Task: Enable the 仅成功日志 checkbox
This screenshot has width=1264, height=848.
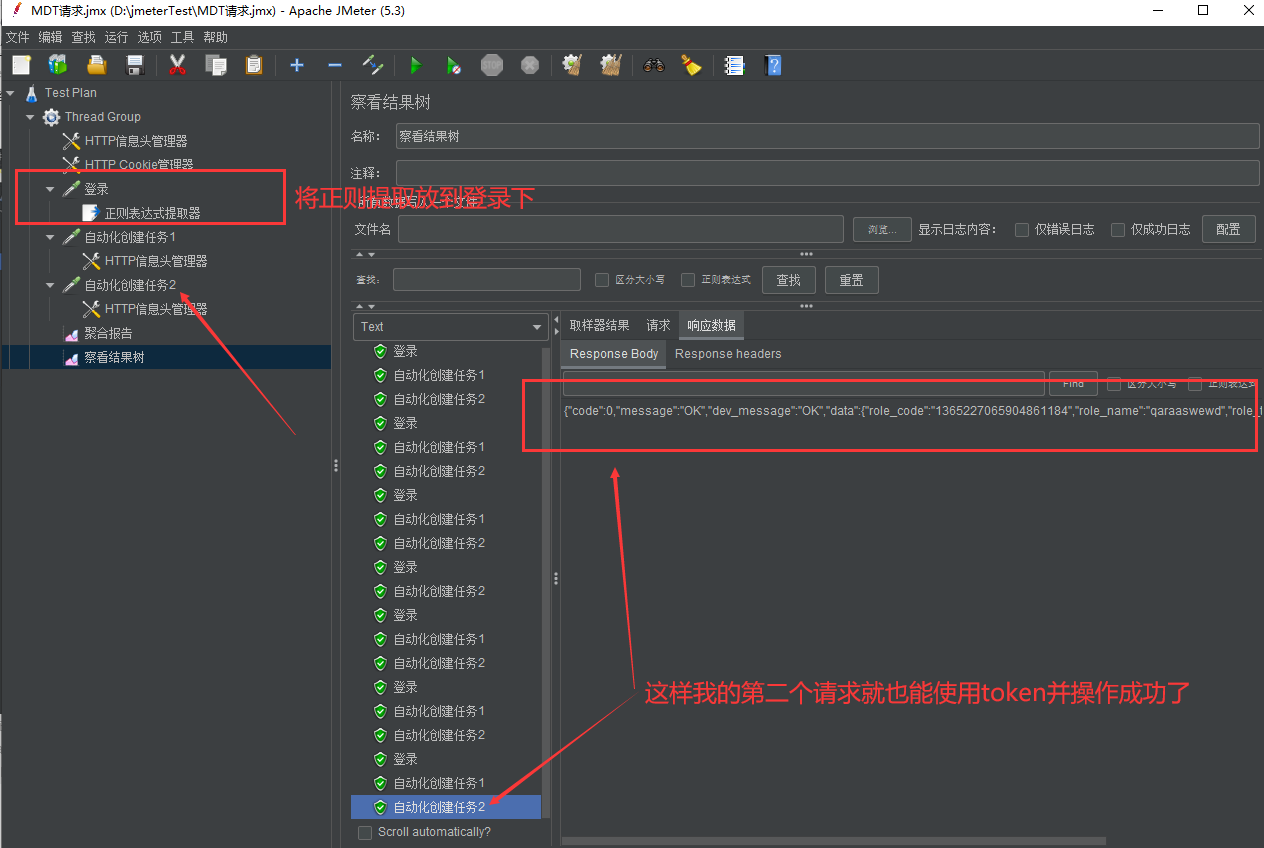Action: [1118, 229]
